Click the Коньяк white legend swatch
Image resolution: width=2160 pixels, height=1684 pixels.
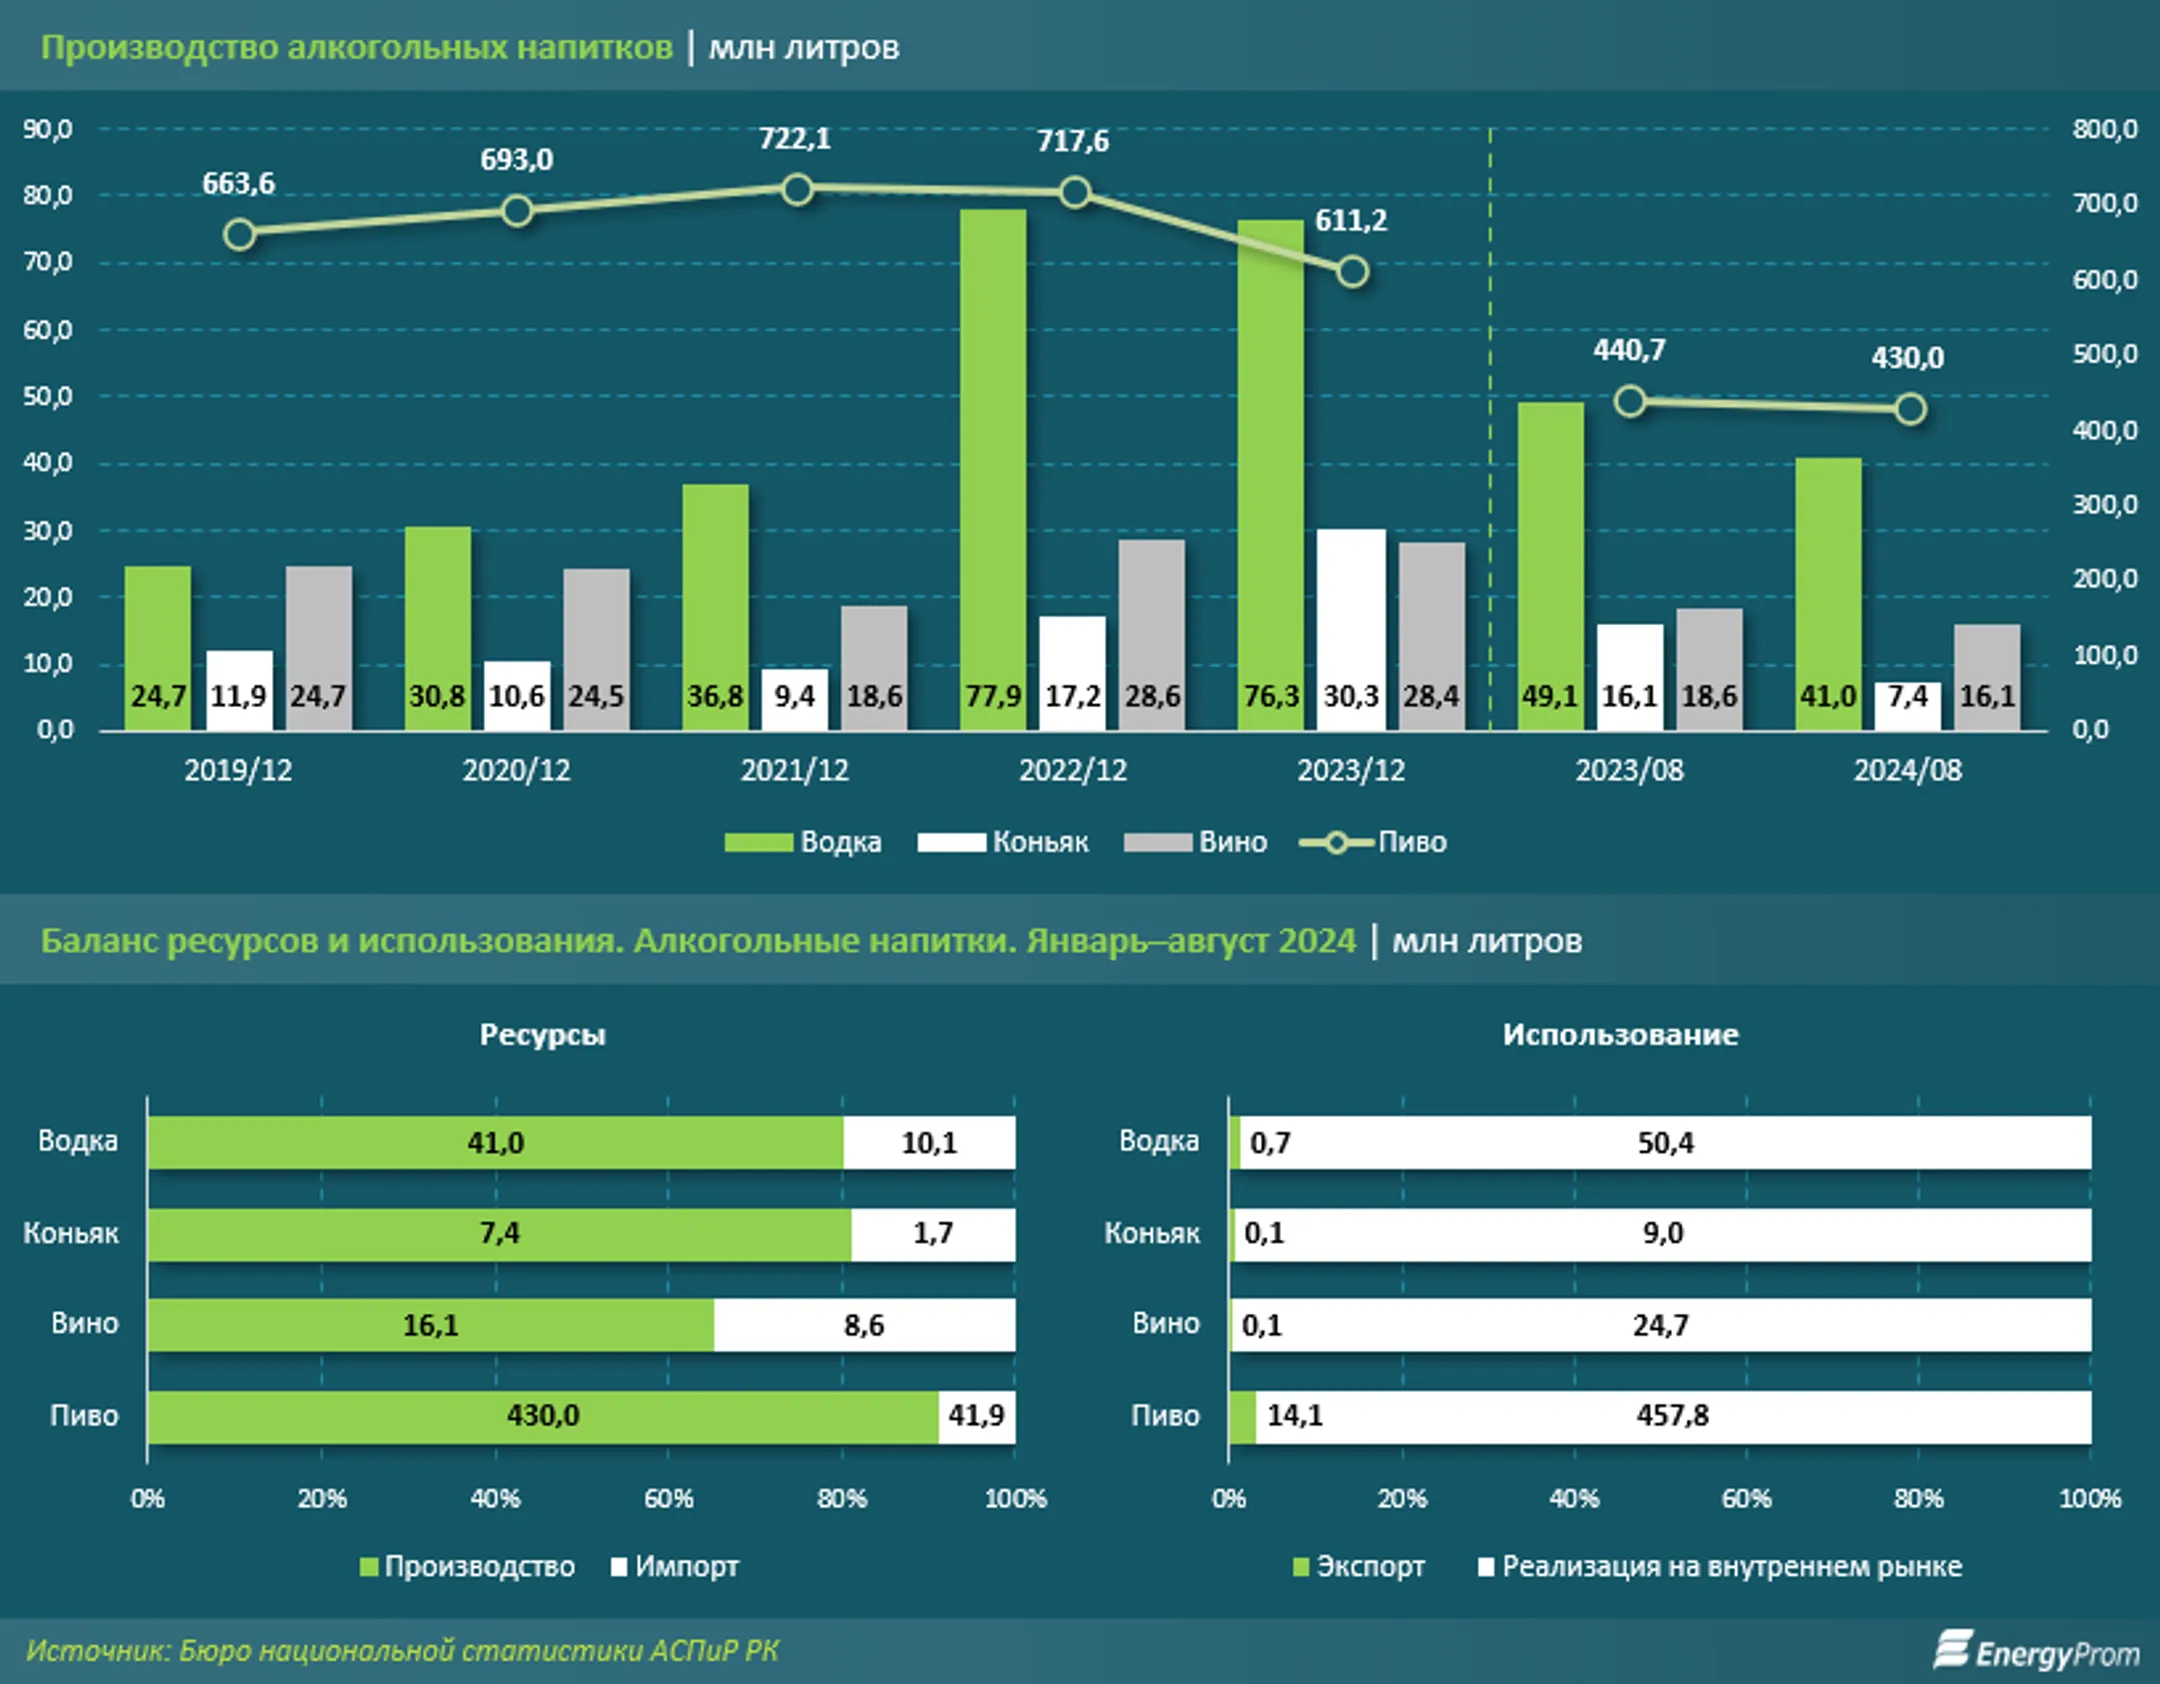pyautogui.click(x=951, y=842)
